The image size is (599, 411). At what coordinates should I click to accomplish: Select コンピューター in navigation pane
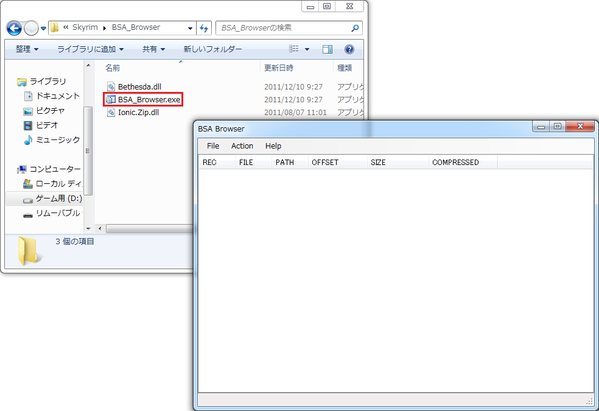49,169
